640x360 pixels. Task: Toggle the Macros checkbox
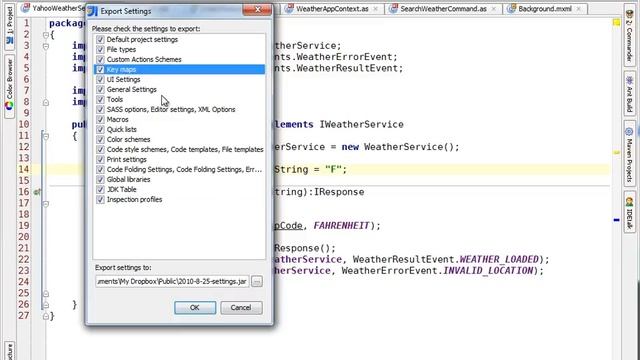coord(100,120)
